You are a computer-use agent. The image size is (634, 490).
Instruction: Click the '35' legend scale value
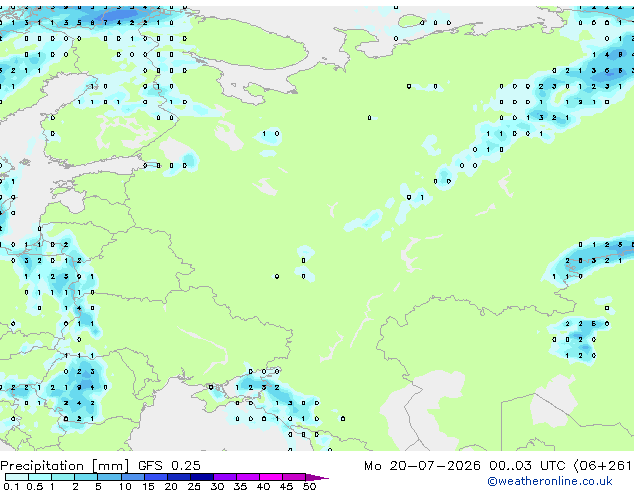pyautogui.click(x=240, y=486)
